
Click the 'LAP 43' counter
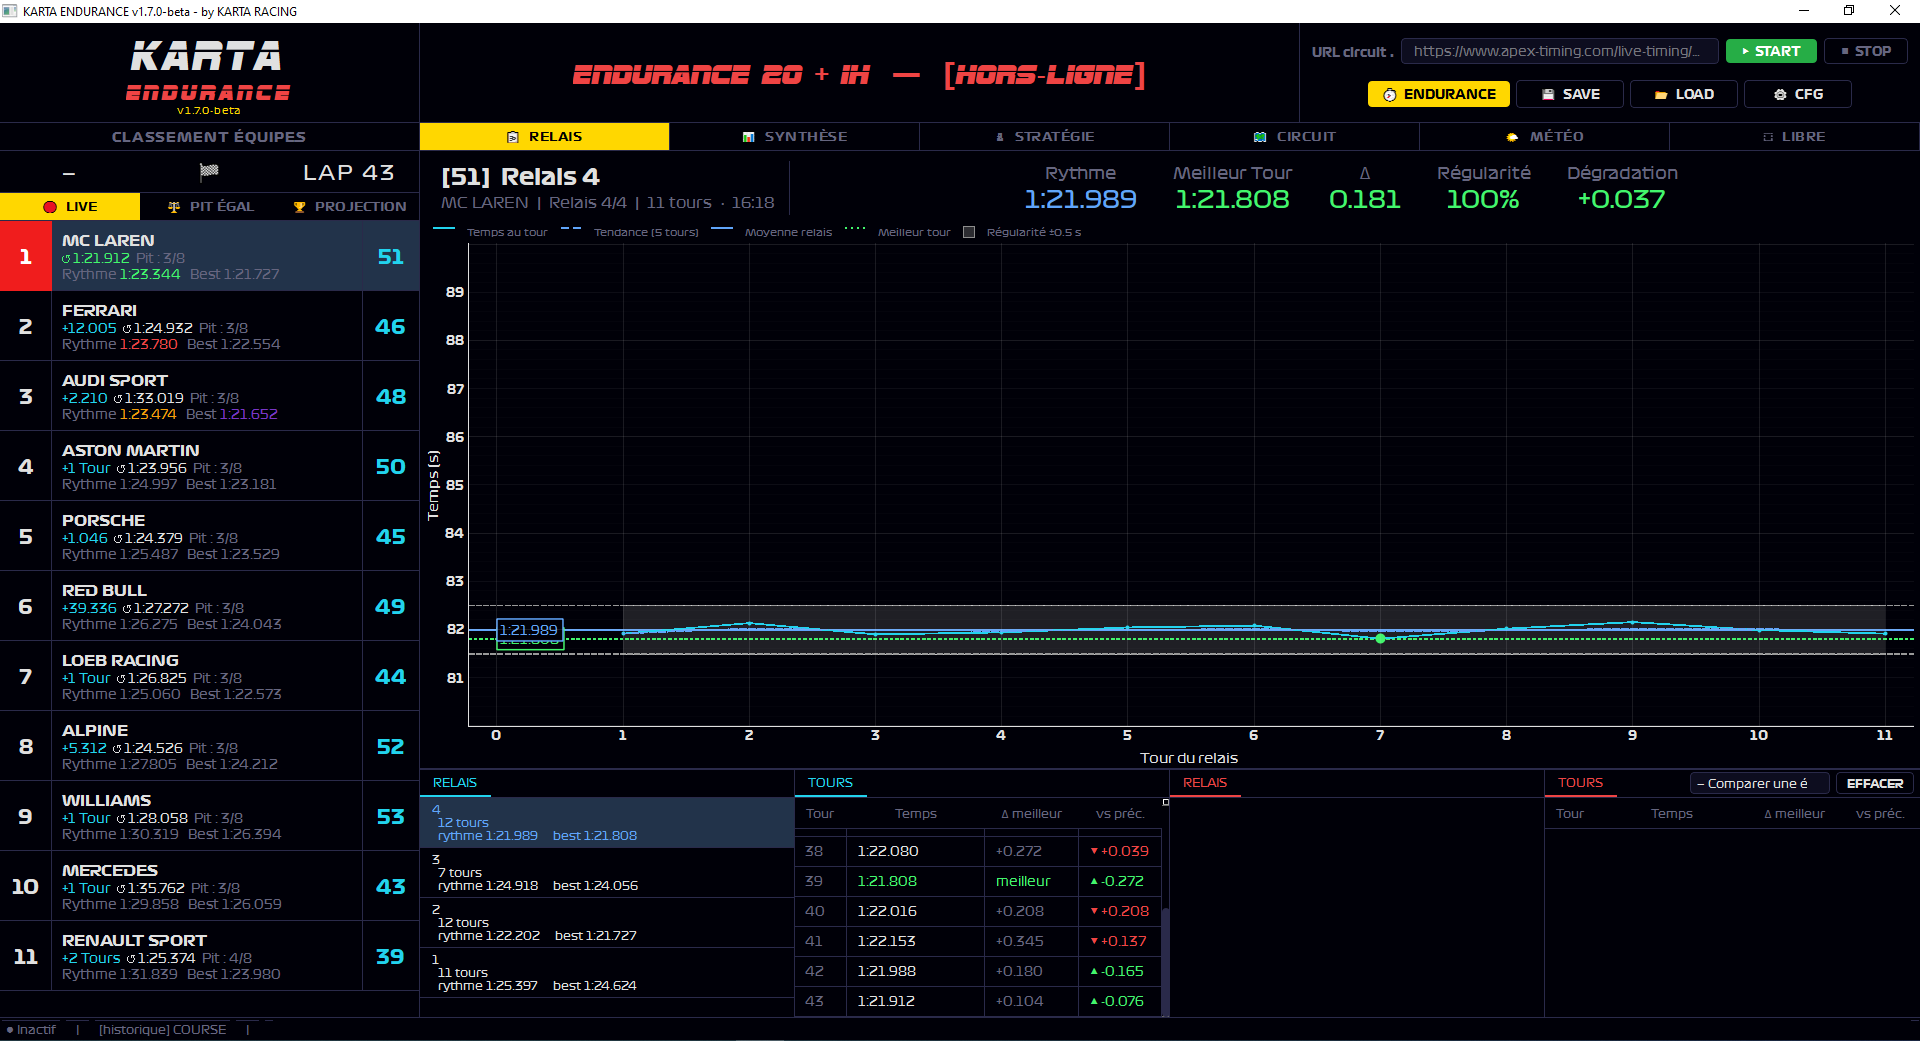349,173
